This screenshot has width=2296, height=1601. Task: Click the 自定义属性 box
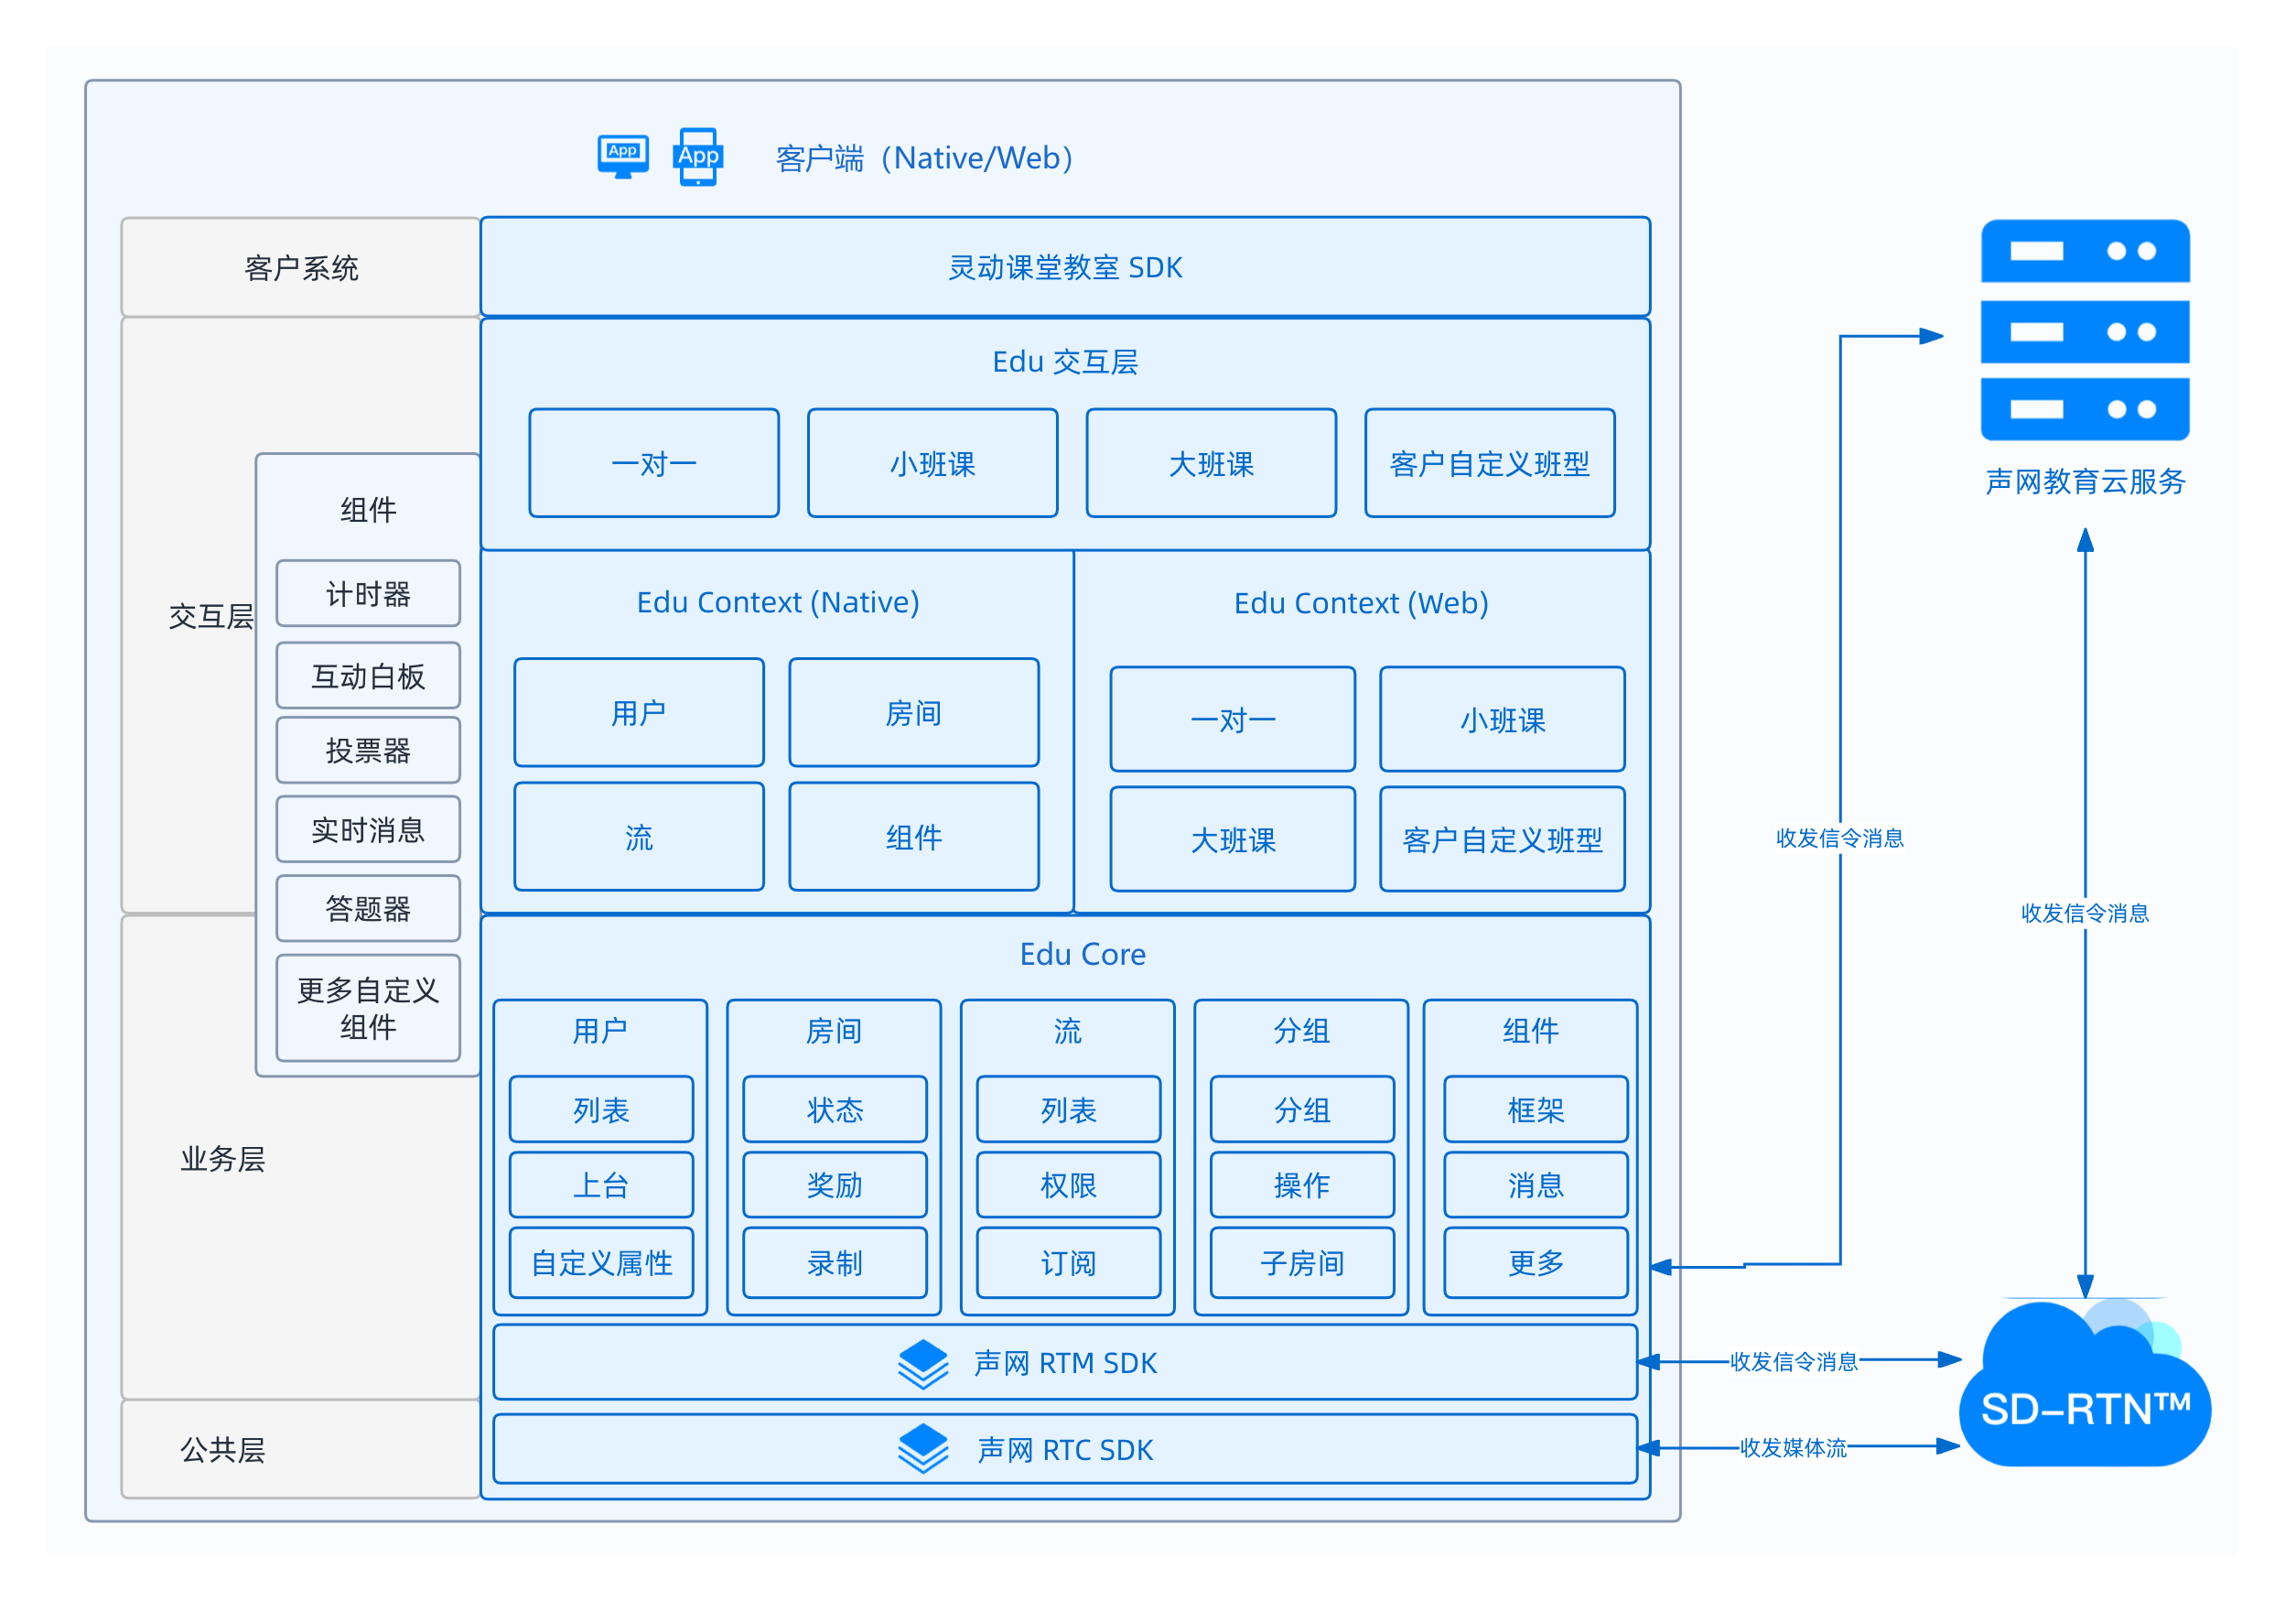(601, 1263)
